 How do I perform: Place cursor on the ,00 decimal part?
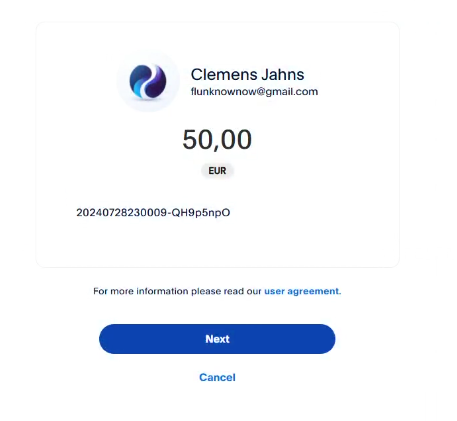coord(233,140)
